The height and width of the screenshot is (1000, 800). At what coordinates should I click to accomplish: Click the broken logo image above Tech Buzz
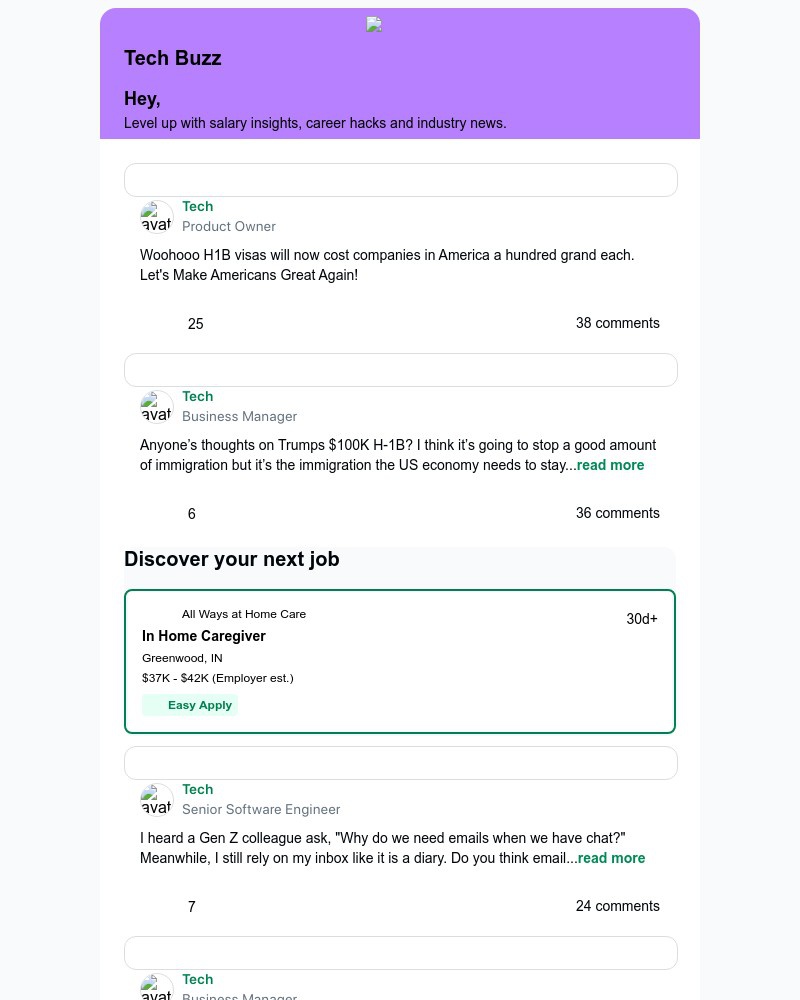point(374,25)
